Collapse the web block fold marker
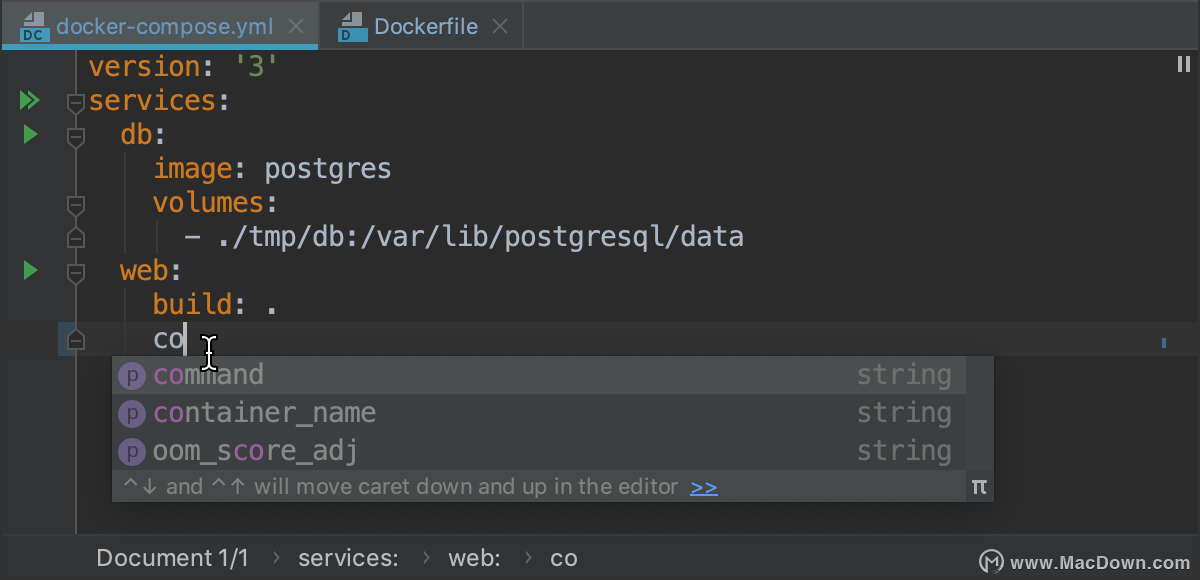This screenshot has height=580, width=1200. [x=75, y=272]
